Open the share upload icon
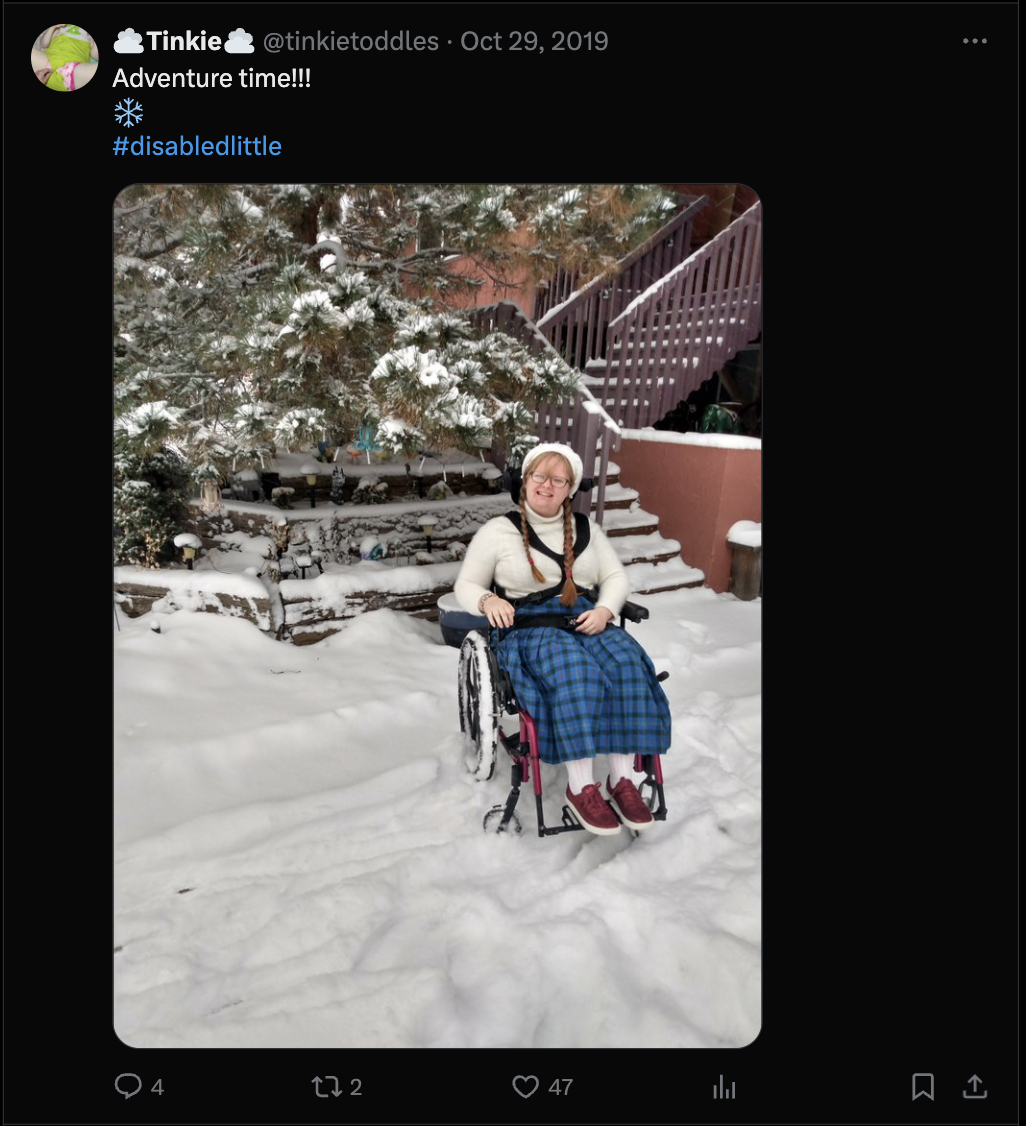1026x1126 pixels. (x=974, y=1087)
